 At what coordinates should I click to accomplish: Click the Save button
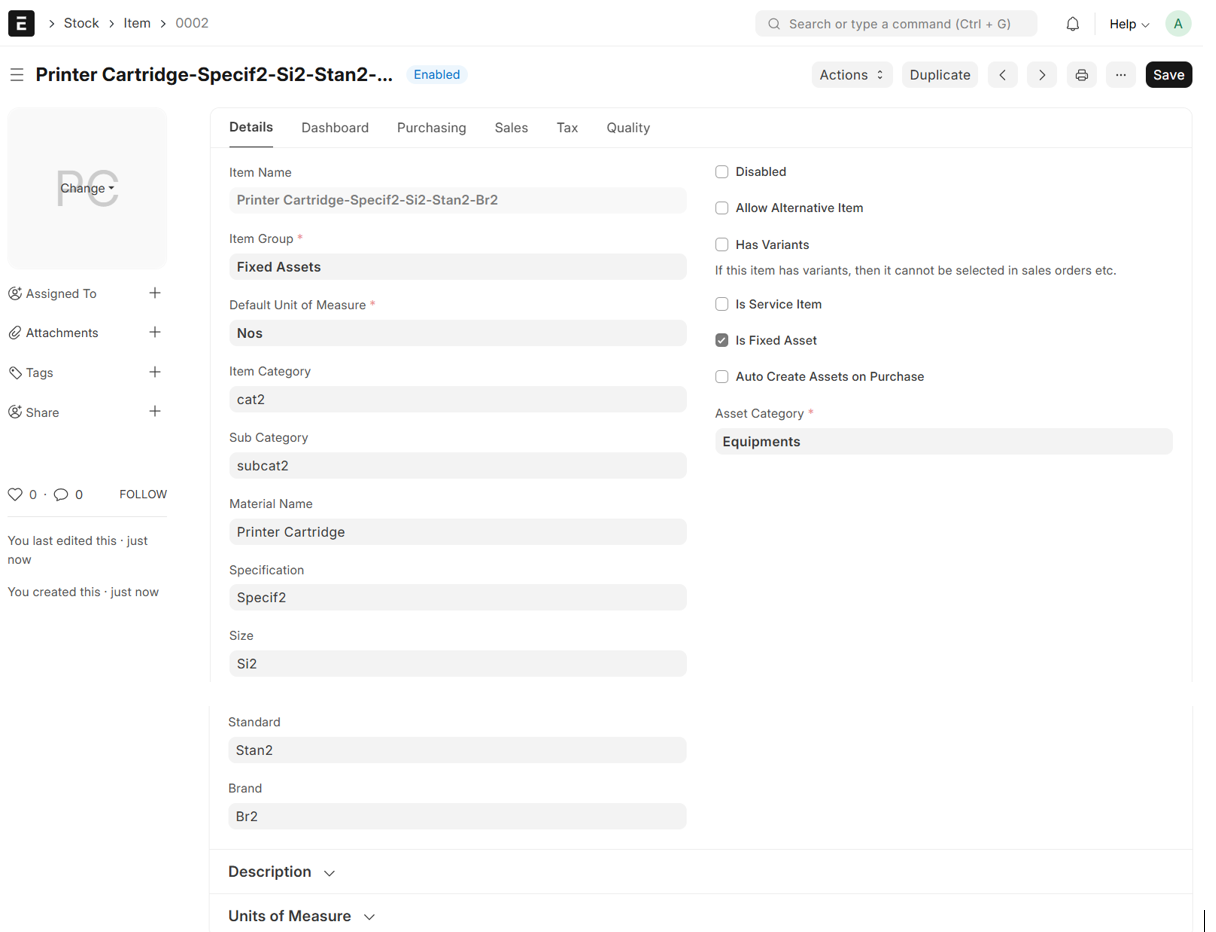tap(1168, 75)
